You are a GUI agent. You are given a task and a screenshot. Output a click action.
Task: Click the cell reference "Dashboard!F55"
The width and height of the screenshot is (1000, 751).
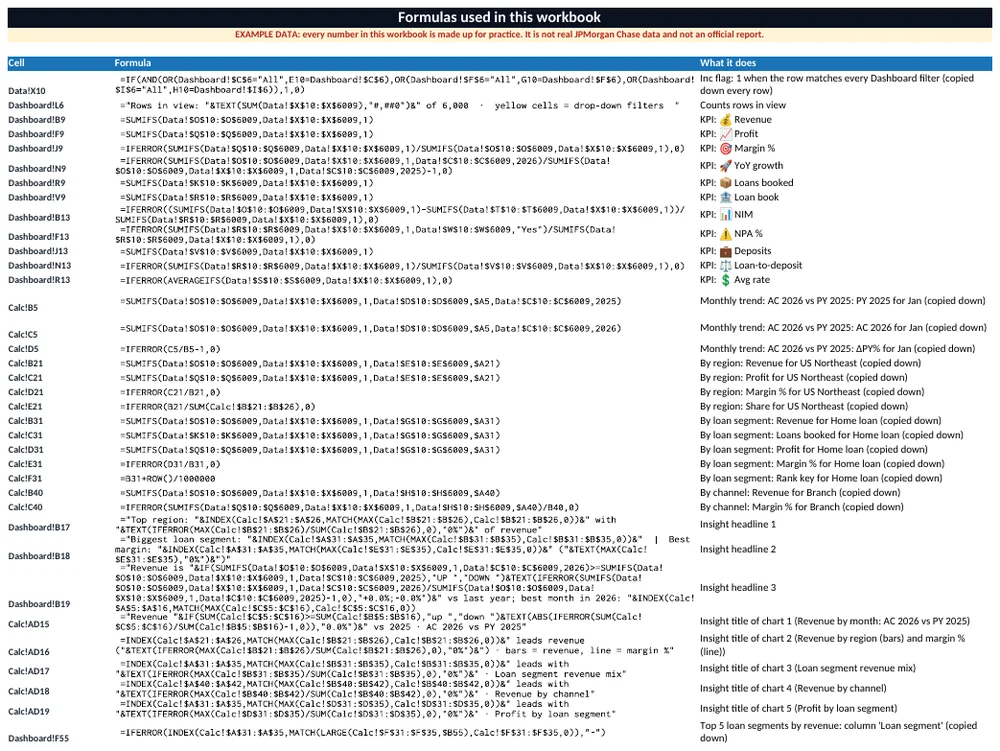click(39, 739)
